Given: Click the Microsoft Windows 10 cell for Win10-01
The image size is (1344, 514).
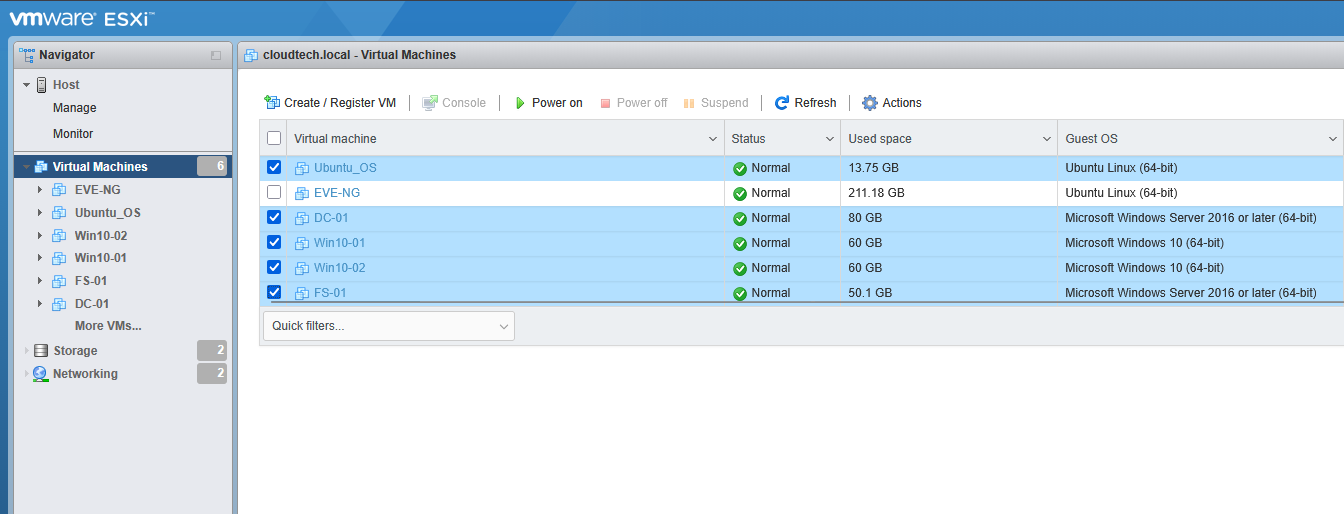Looking at the screenshot, I should pyautogui.click(x=1200, y=243).
